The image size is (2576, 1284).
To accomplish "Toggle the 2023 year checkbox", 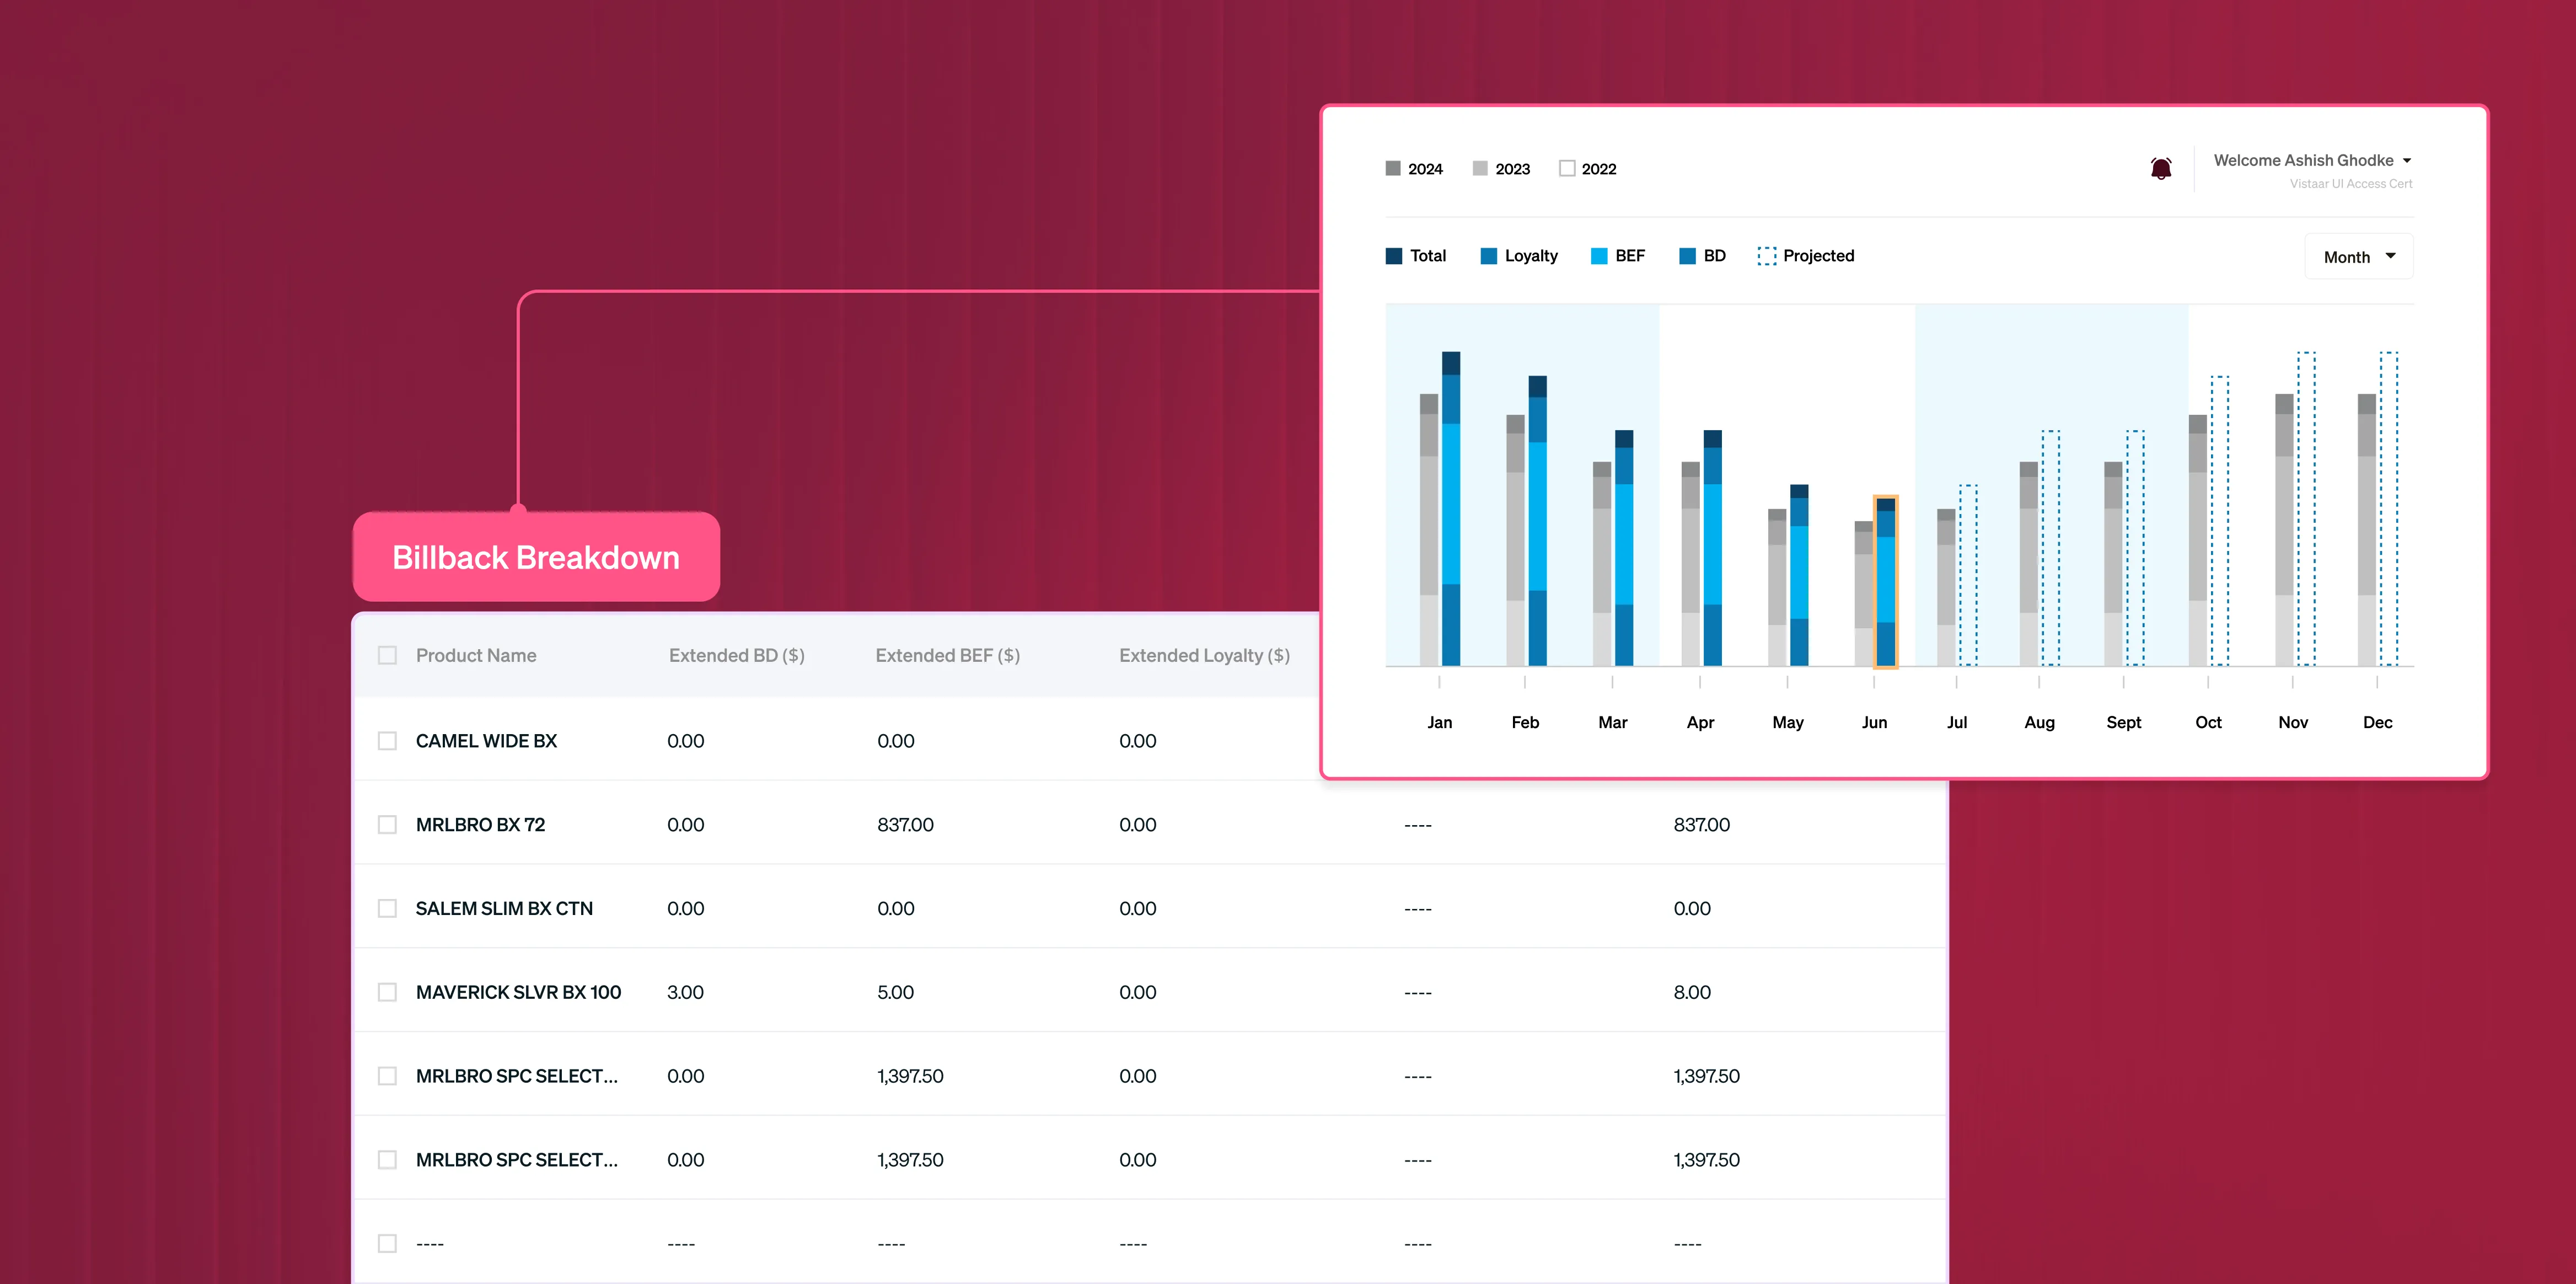I will pos(1480,168).
